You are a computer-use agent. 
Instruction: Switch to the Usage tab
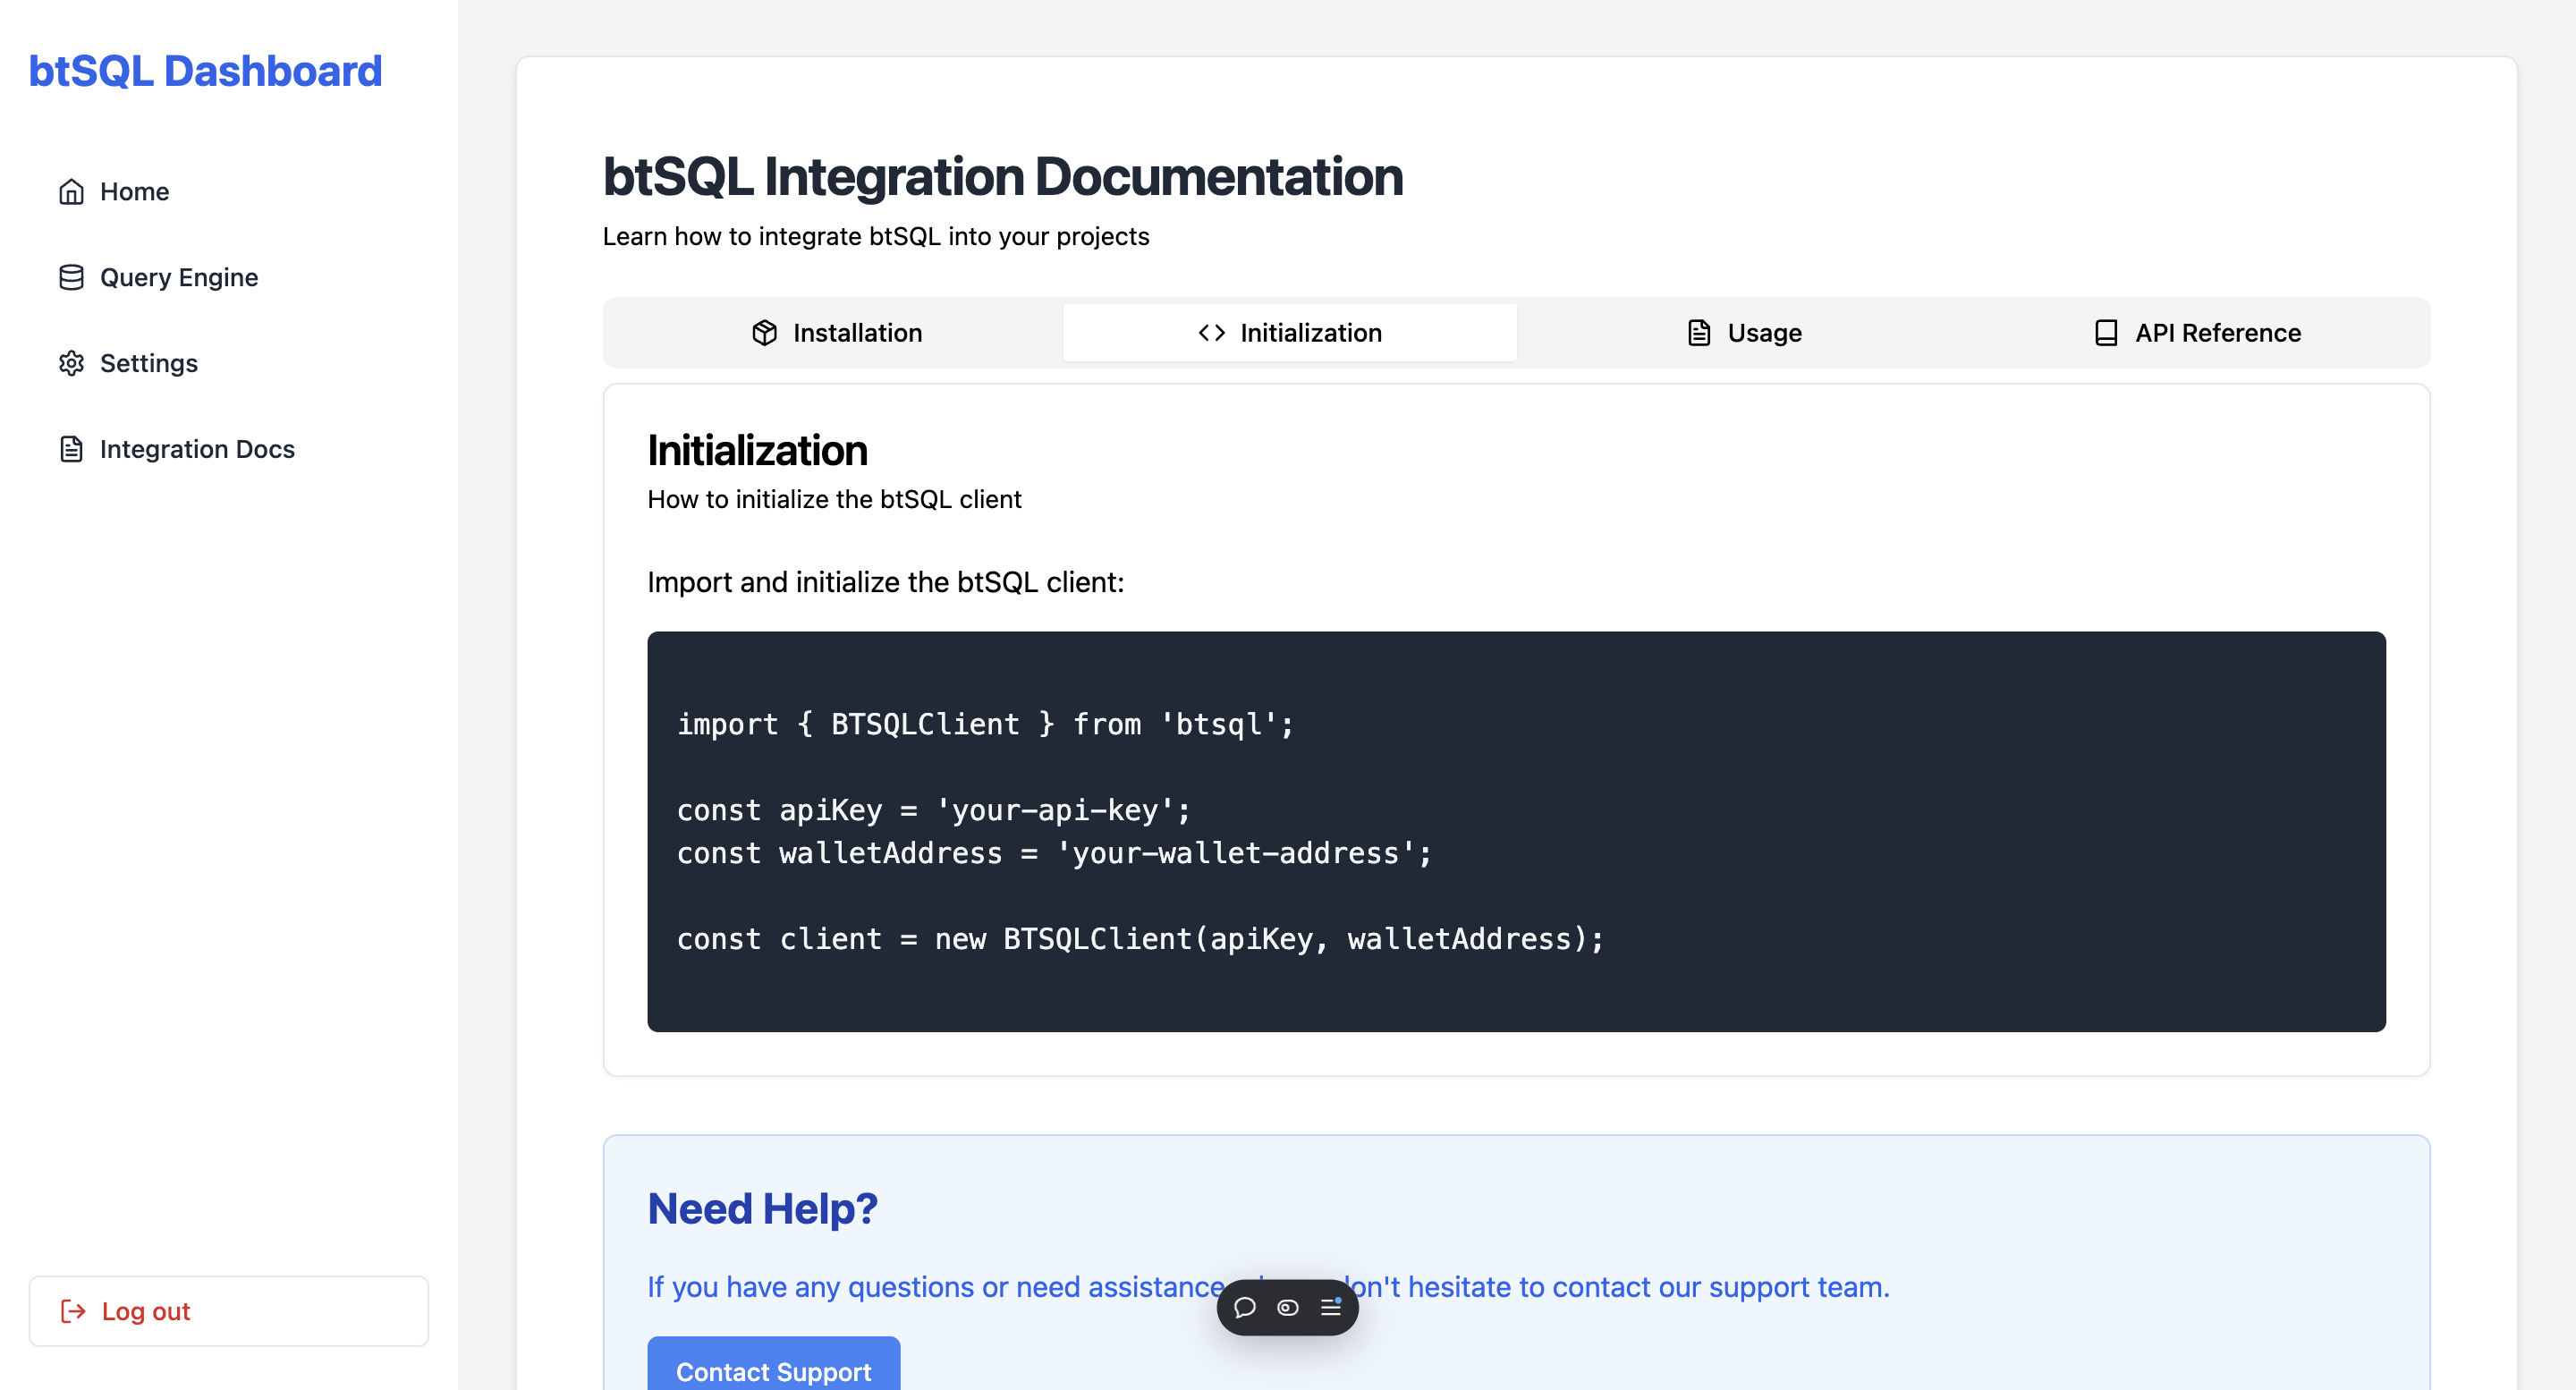coord(1744,333)
